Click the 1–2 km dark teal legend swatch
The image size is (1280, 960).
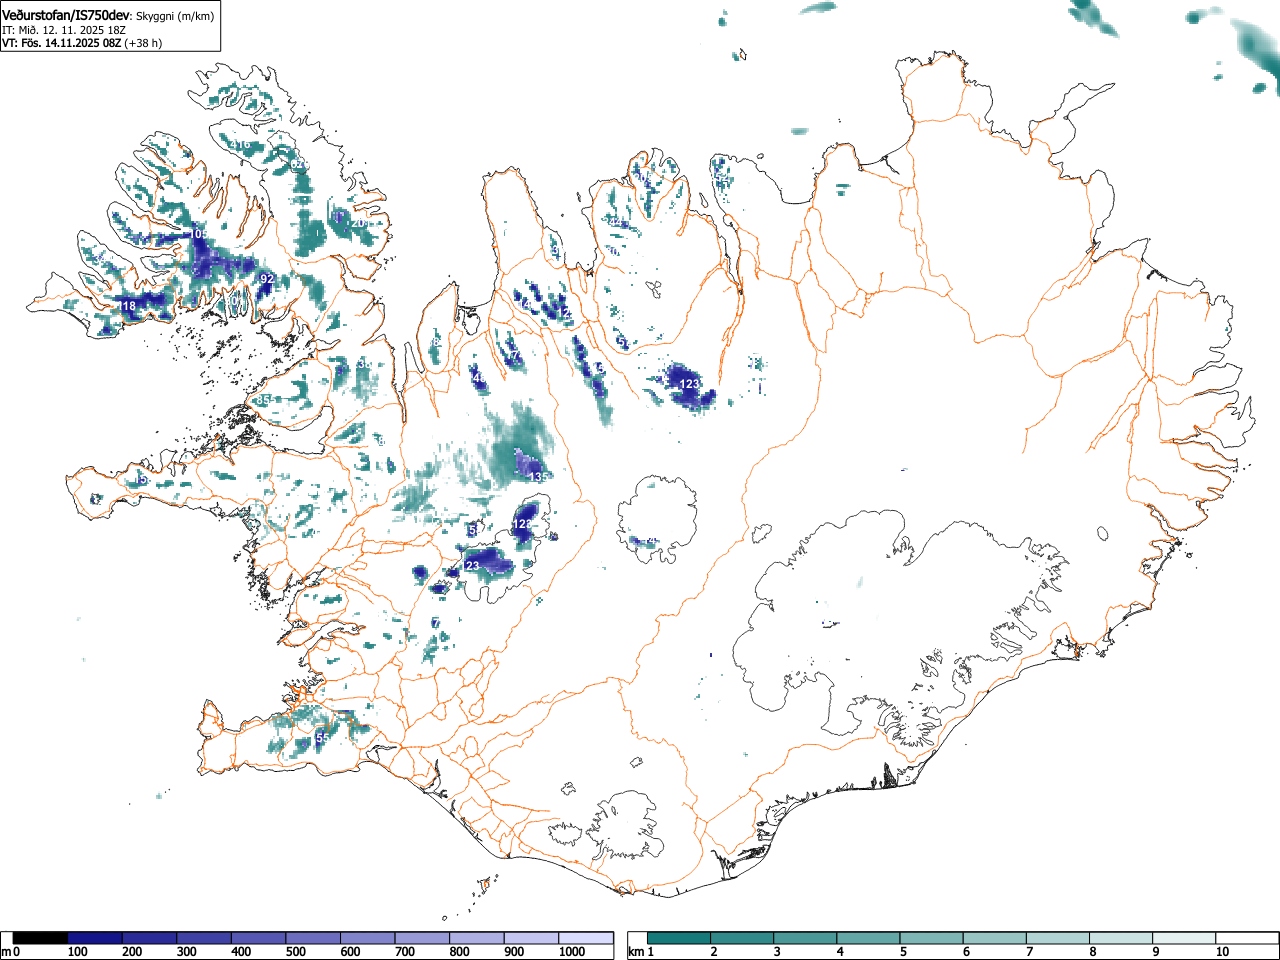(x=680, y=938)
